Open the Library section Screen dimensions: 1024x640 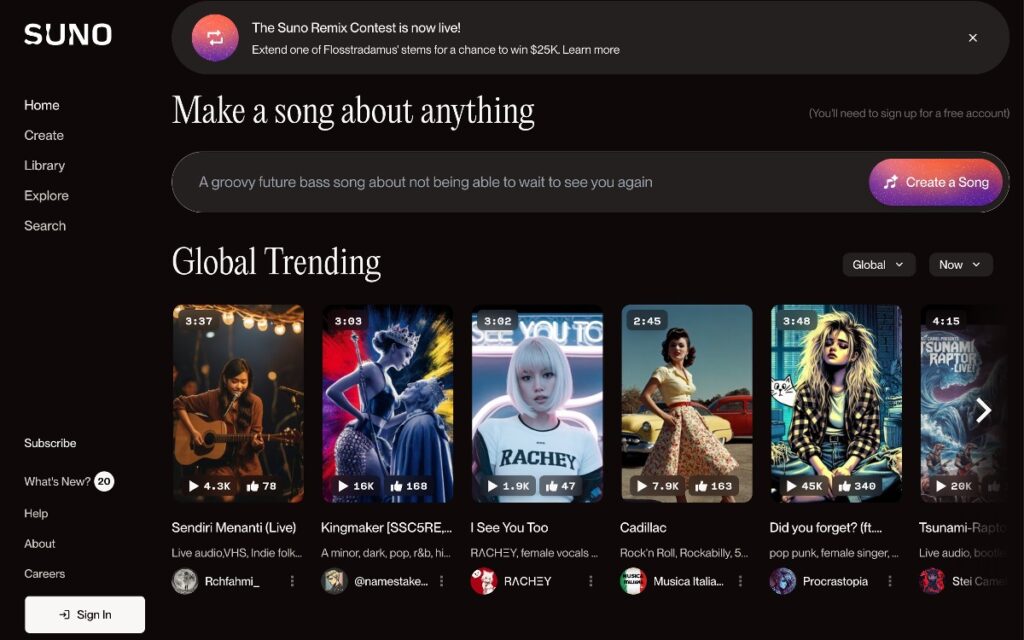click(x=44, y=165)
